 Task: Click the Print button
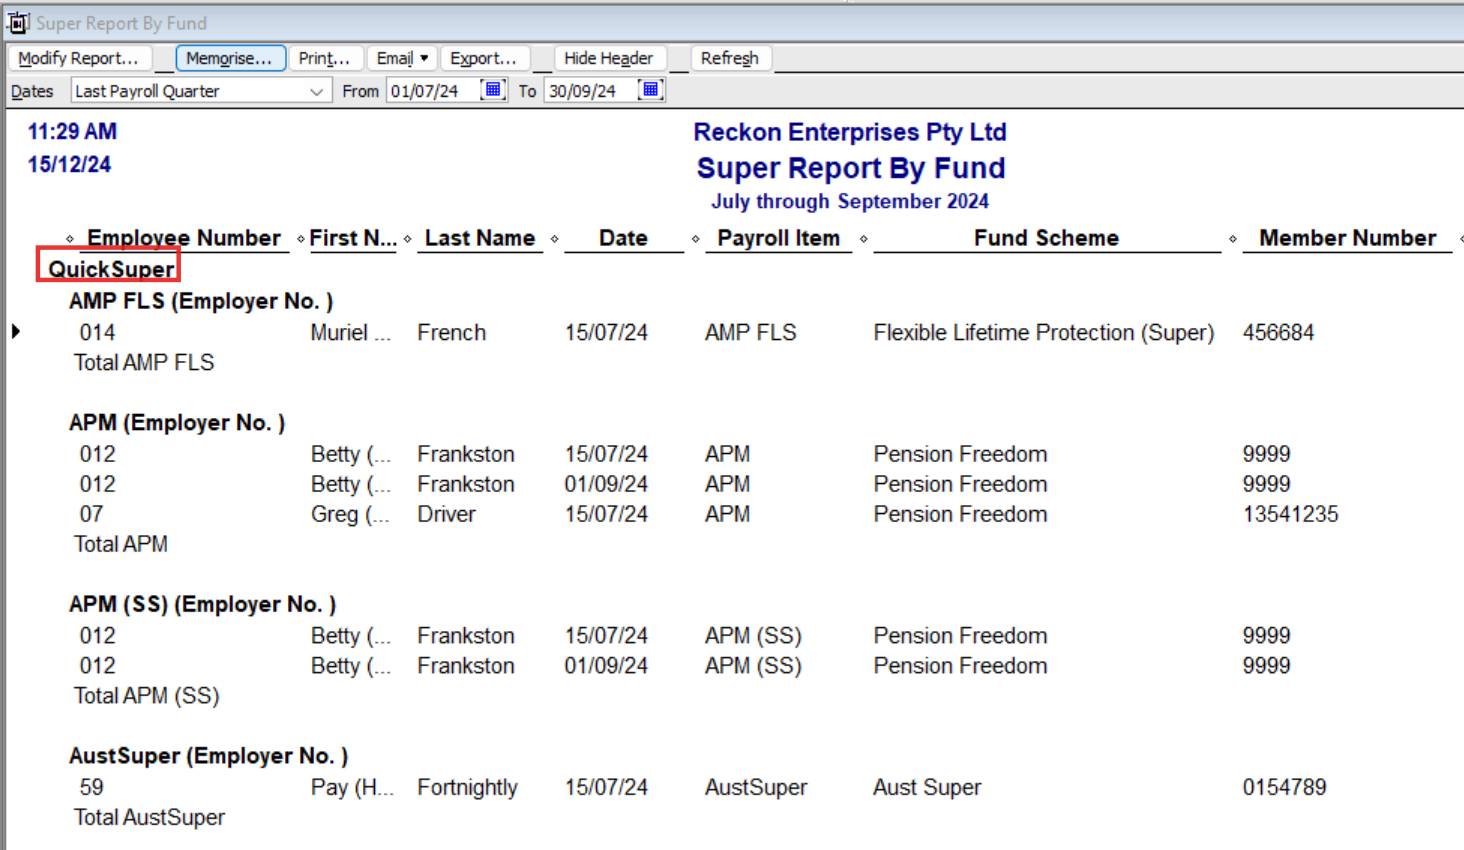click(x=325, y=58)
